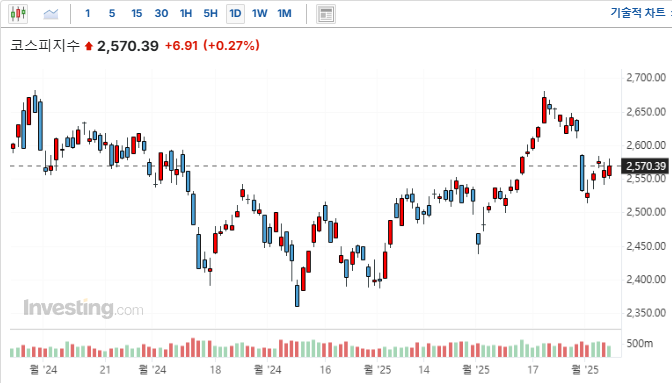Click the date axis label 21

(105, 370)
